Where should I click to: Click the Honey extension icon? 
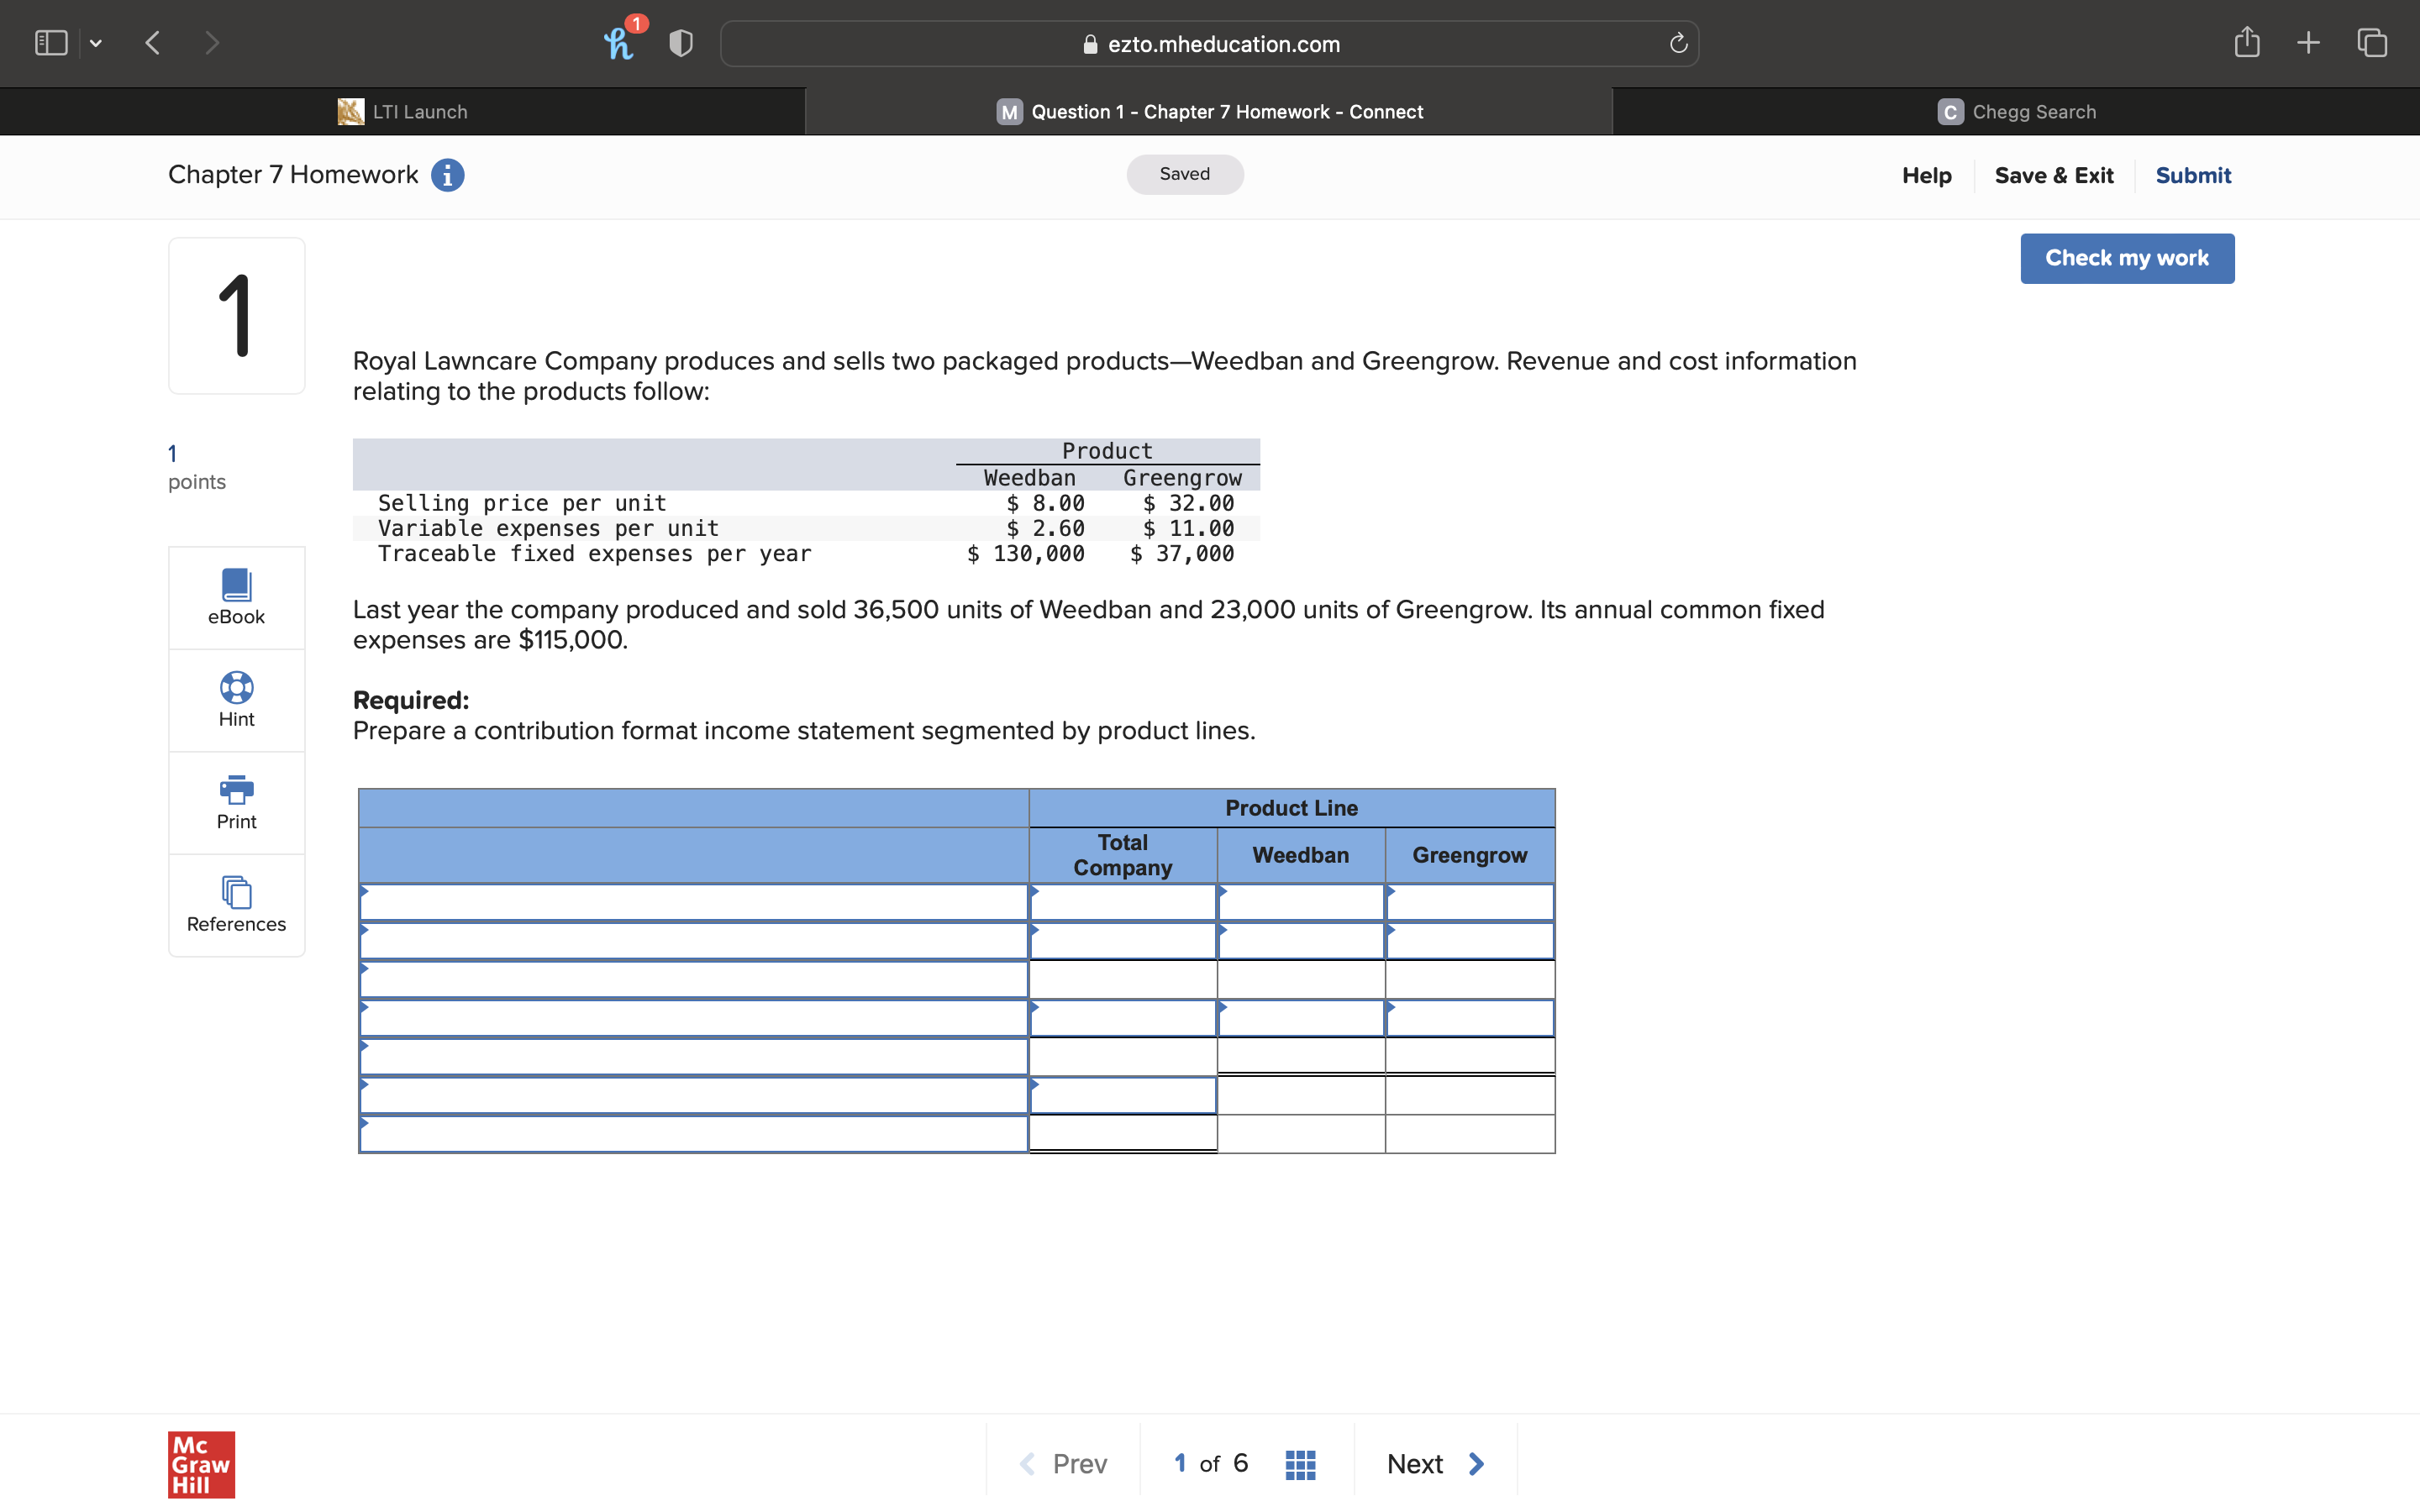pos(619,43)
